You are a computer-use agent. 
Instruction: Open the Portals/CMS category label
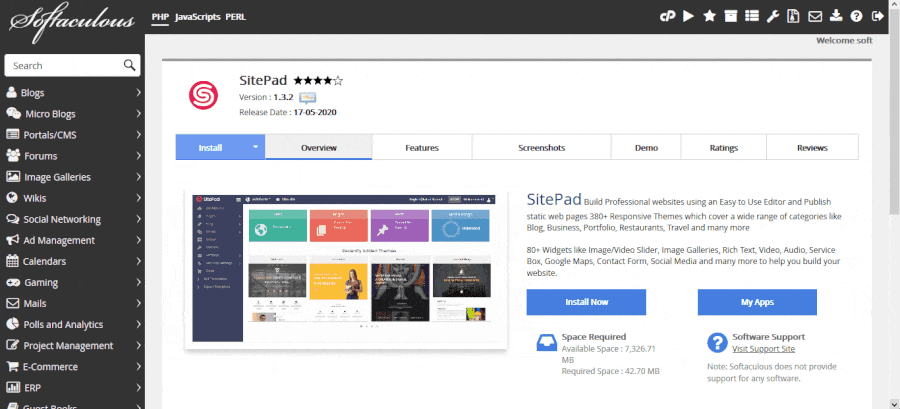[x=50, y=135]
